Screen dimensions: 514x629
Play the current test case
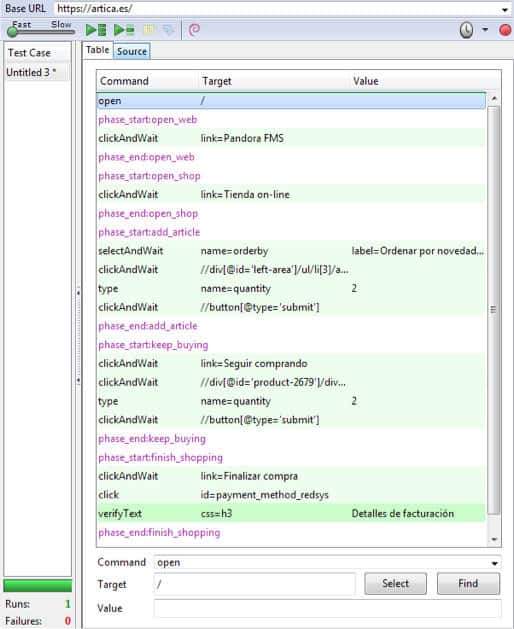(x=124, y=30)
